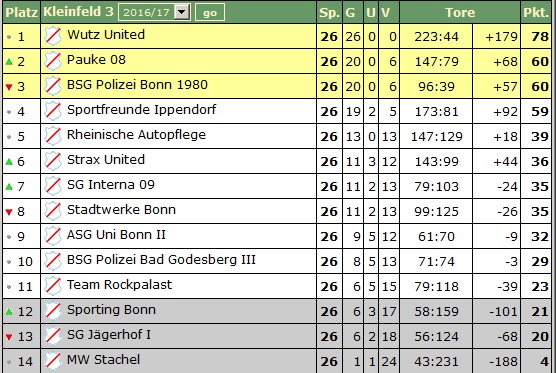The height and width of the screenshot is (373, 556).
Task: Click the green up arrow beside rank 2
Action: [9, 62]
